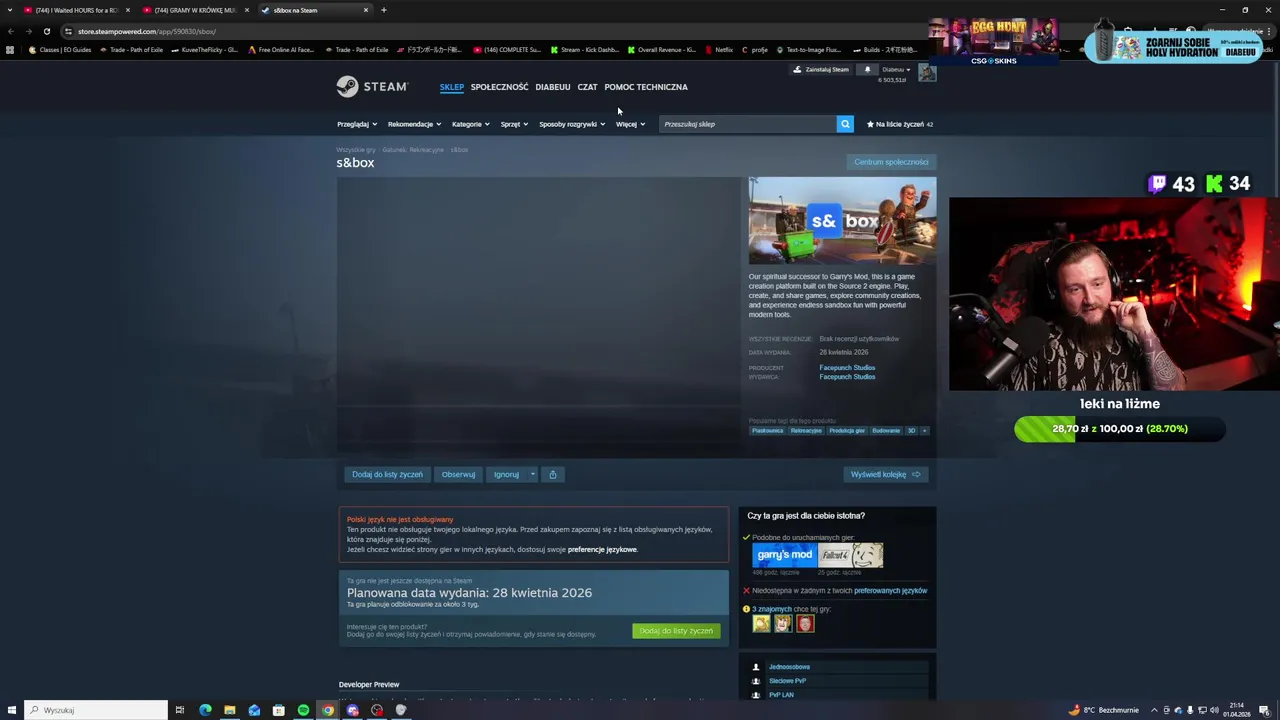This screenshot has height=720, width=1280.
Task: Click the user avatar in Steam header
Action: tap(927, 72)
